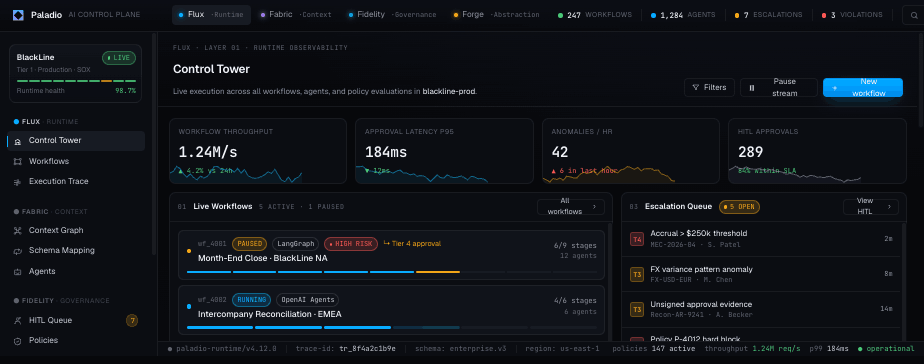Open the FX variance pattern anomaly escalation
The image size is (924, 364).
tap(761, 274)
